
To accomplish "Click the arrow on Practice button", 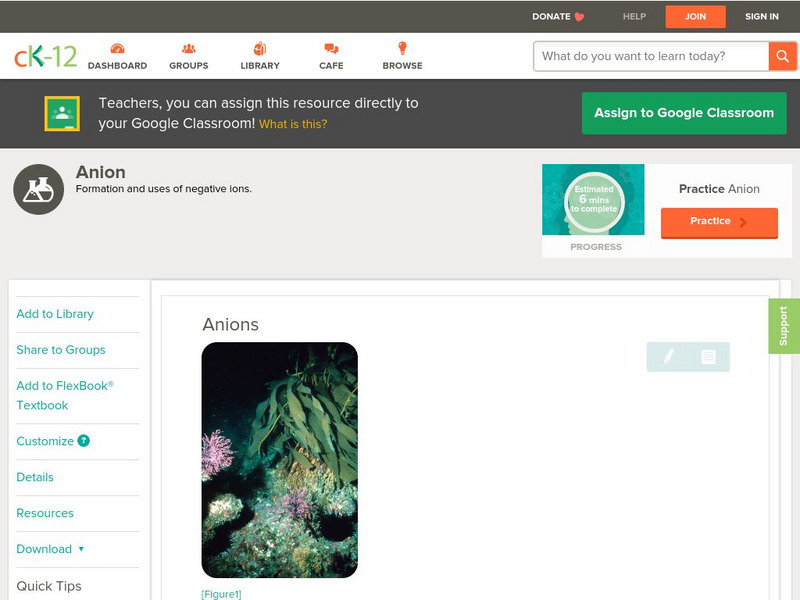I will 743,222.
